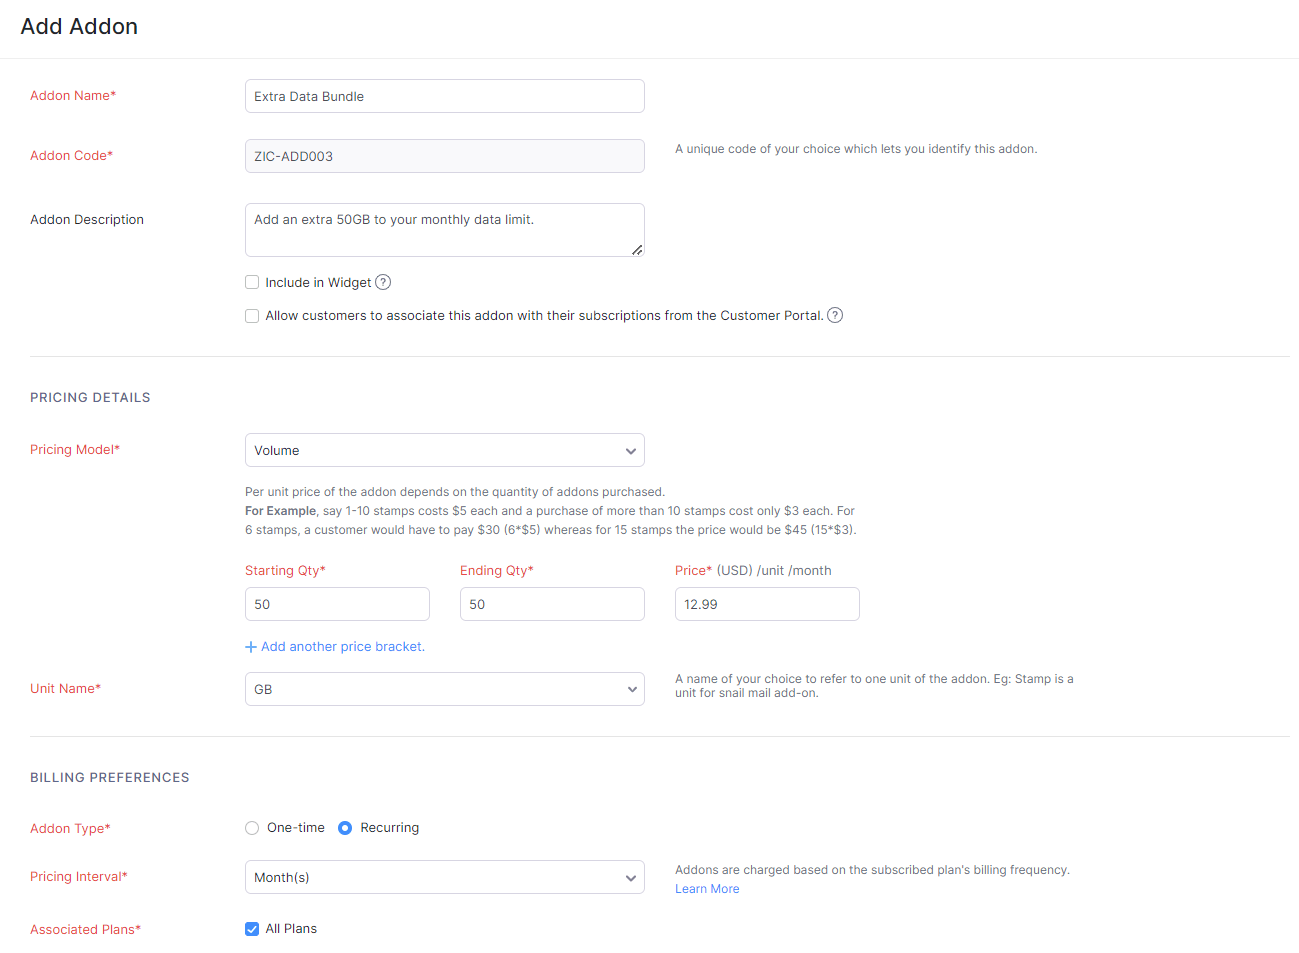
Task: Click the PRICING DETAILS section heading
Action: tap(90, 397)
